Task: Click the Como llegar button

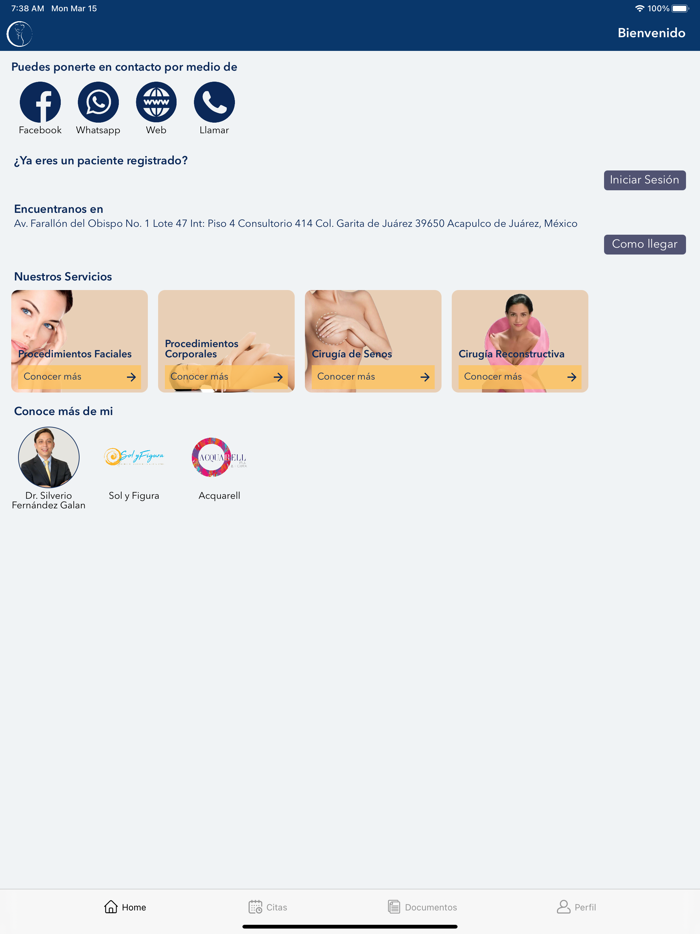Action: tap(645, 244)
